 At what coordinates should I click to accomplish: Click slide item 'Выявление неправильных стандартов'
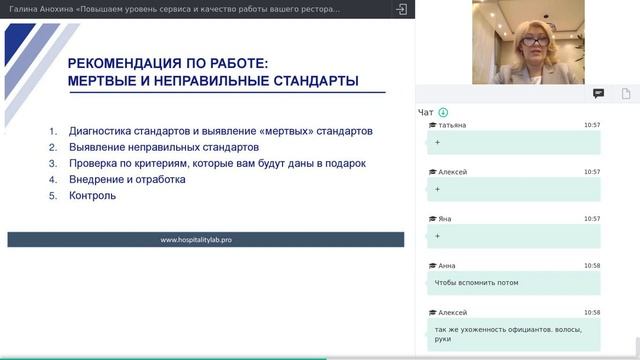[164, 147]
